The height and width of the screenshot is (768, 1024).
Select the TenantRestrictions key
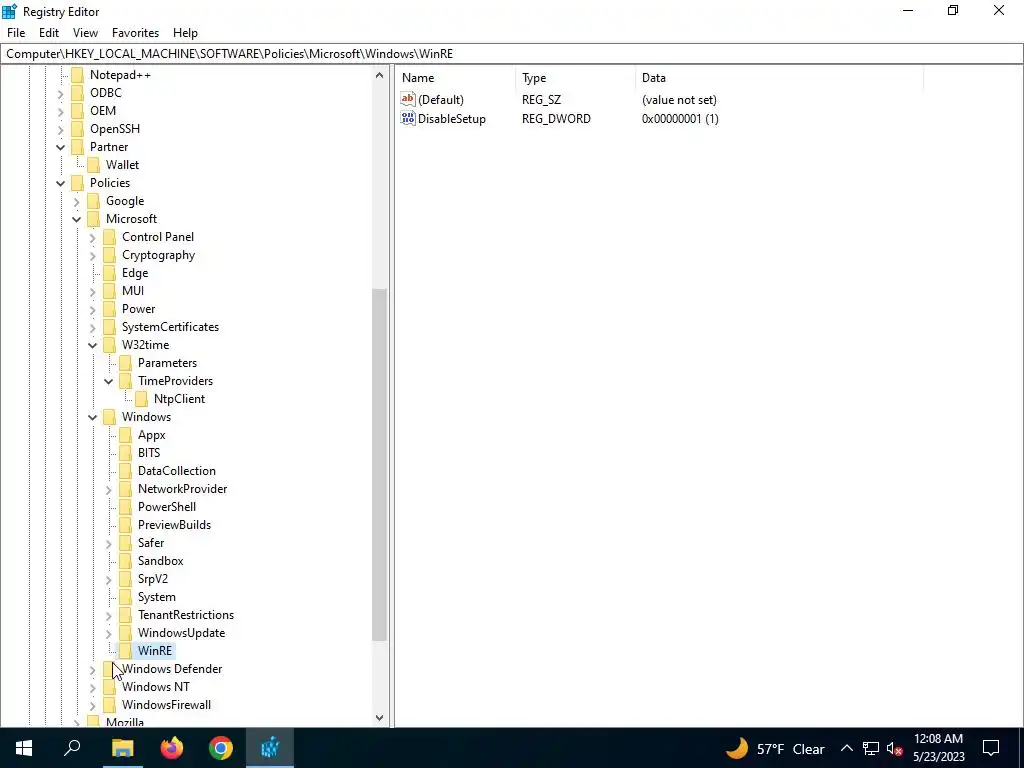point(185,615)
